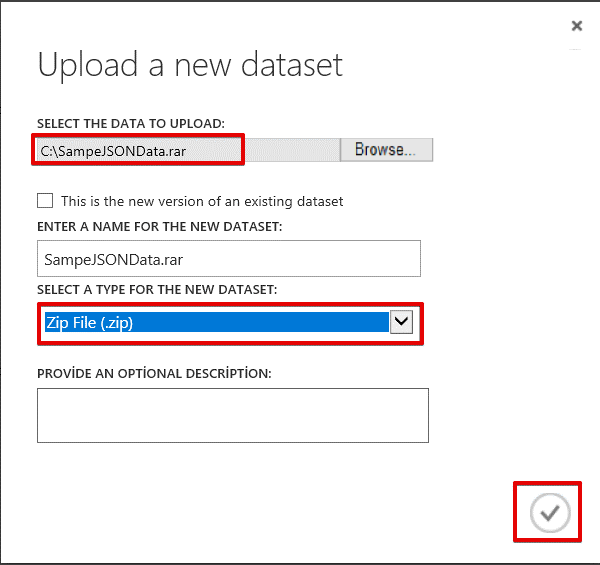Screen dimensions: 600x565
Task: Click the optional description text area
Action: (233, 415)
